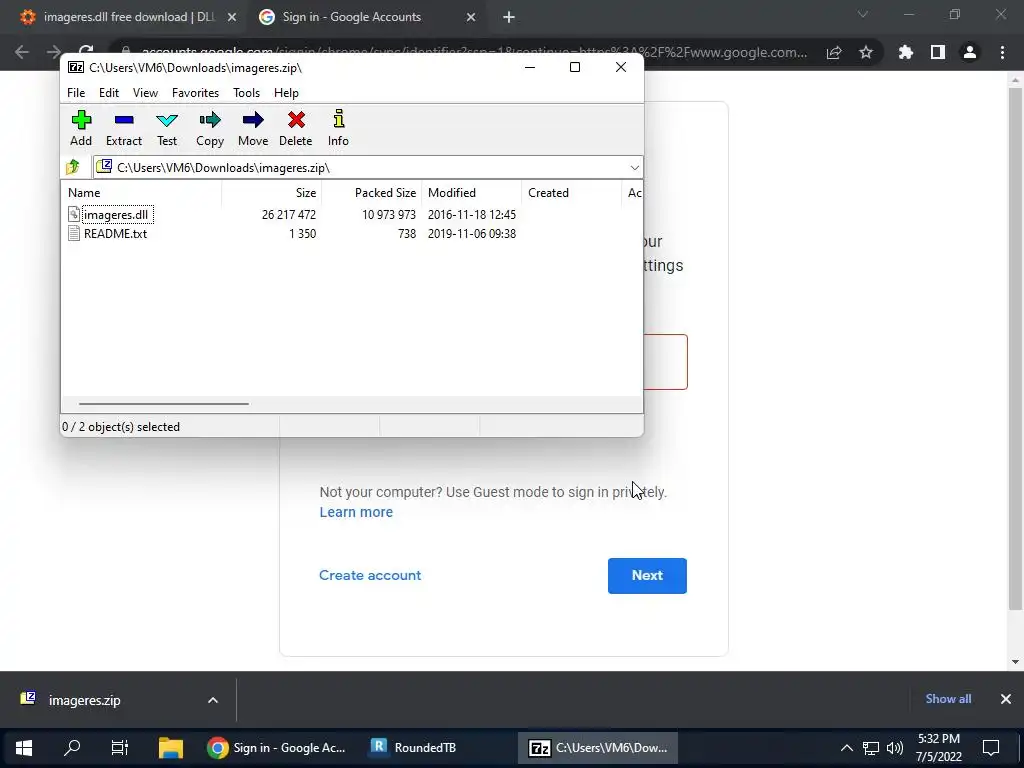
Task: Open imageres.zip from downloads bar
Action: pos(85,700)
